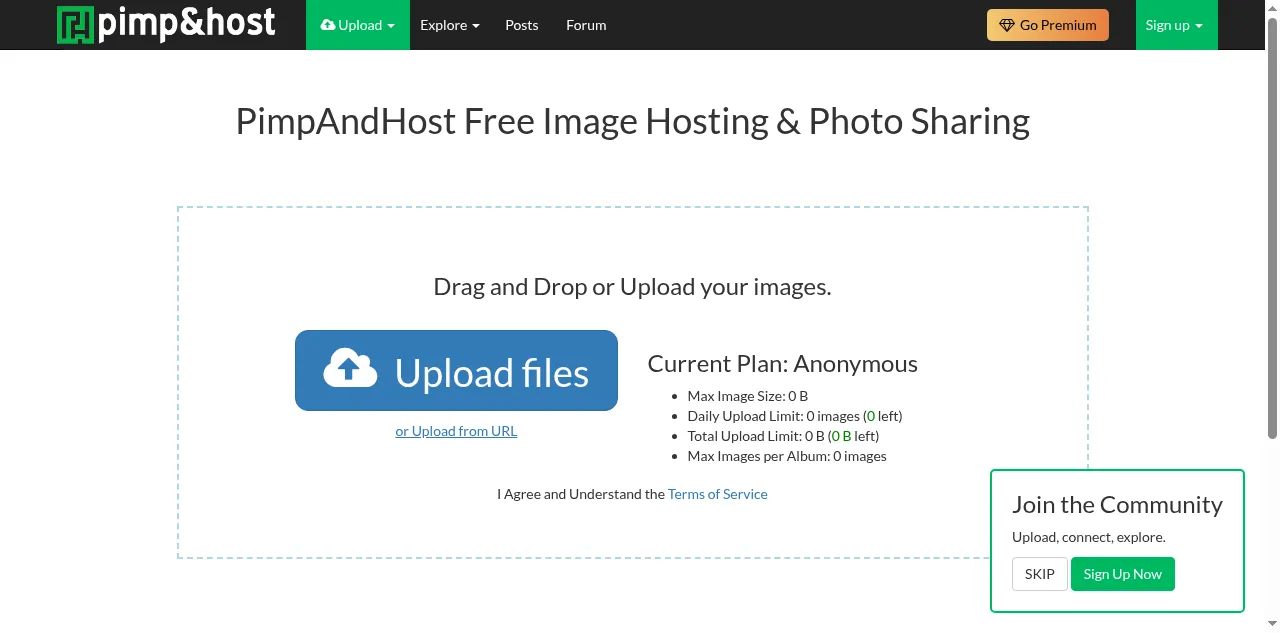Screen dimensions: 1280x633
Task: Click the Daily Upload Limit line
Action: 795,416
